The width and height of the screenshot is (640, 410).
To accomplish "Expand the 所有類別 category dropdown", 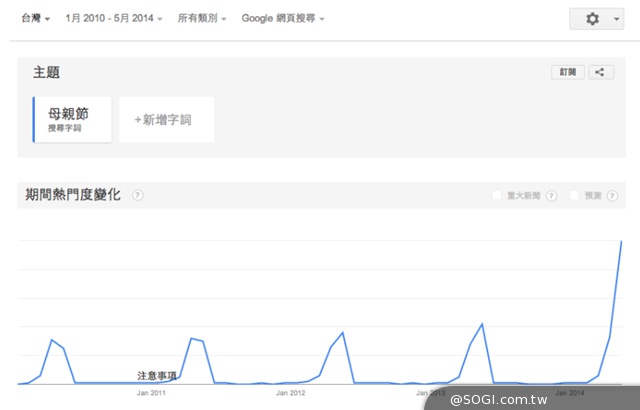I will coord(202,18).
